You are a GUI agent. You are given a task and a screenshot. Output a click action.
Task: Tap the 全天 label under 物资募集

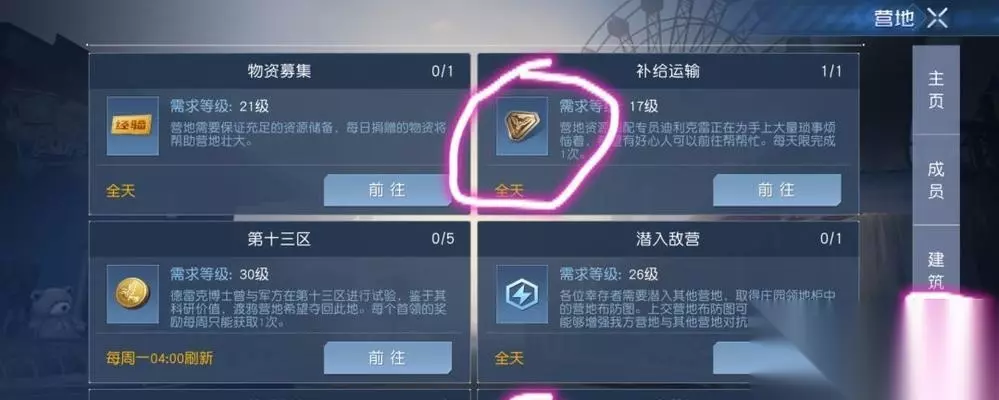(120, 190)
